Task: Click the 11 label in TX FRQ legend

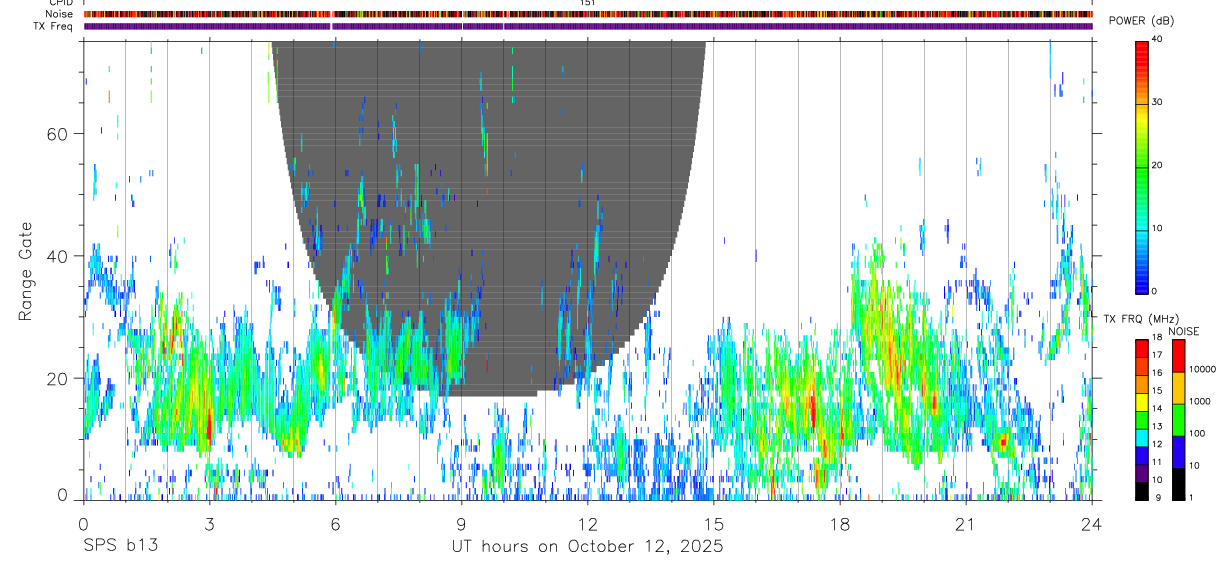Action: (1157, 463)
